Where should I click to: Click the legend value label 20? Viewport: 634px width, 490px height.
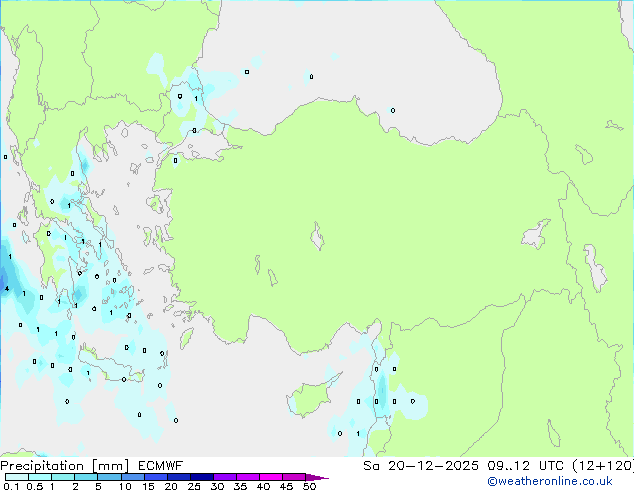point(170,487)
